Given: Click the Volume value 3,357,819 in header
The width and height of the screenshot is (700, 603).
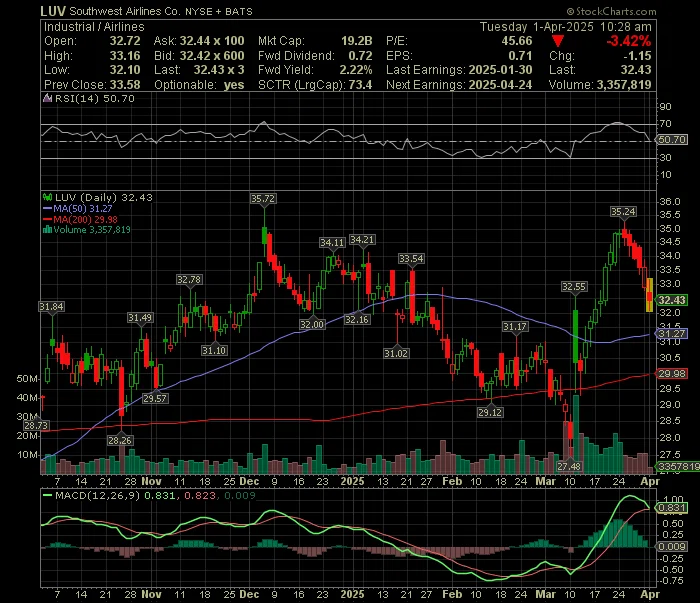Looking at the screenshot, I should pyautogui.click(x=624, y=85).
